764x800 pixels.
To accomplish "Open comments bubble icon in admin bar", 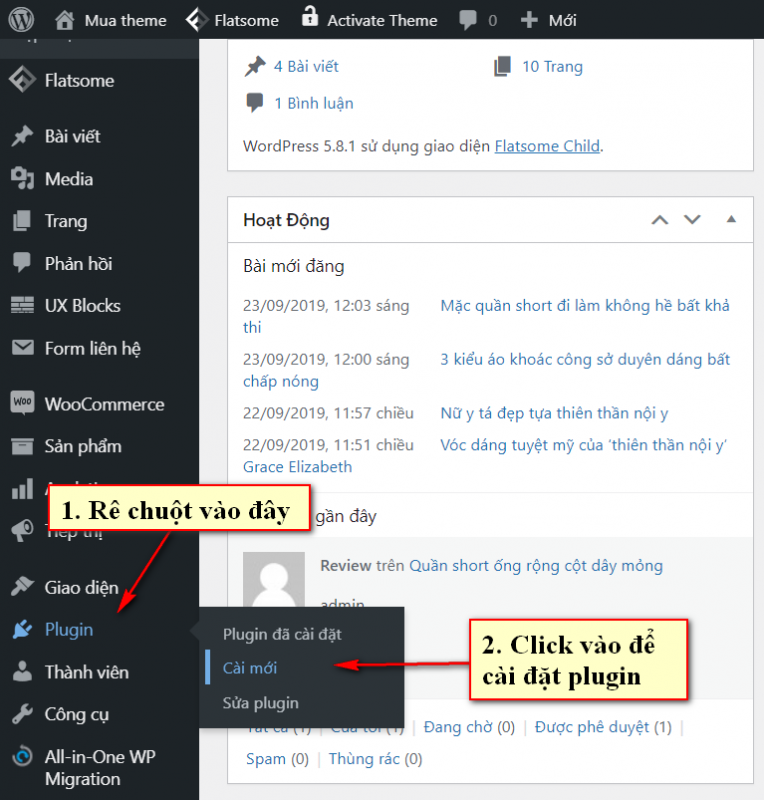I will pyautogui.click(x=467, y=20).
